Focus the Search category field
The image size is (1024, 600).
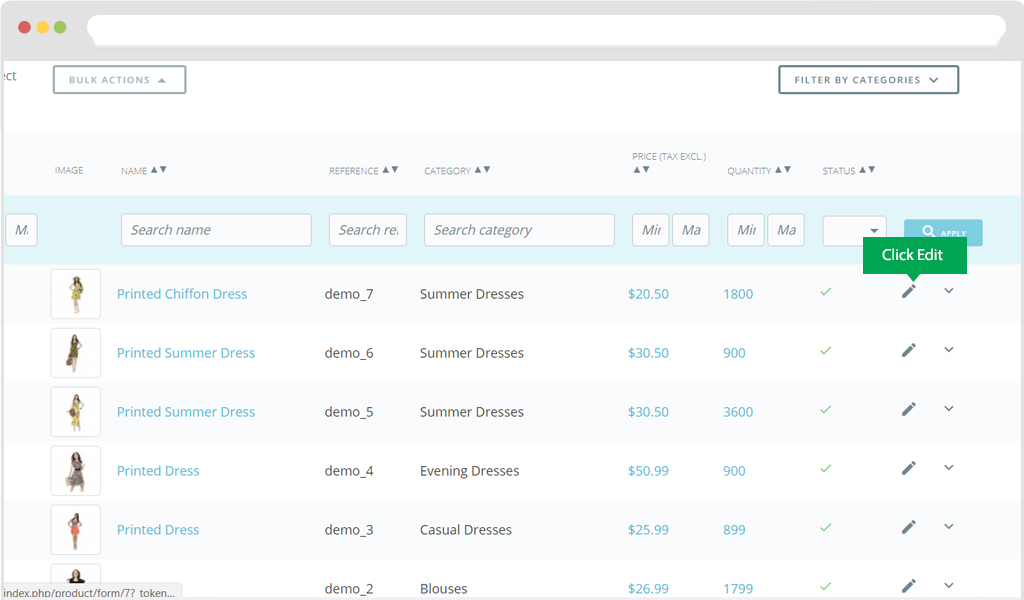pyautogui.click(x=519, y=230)
